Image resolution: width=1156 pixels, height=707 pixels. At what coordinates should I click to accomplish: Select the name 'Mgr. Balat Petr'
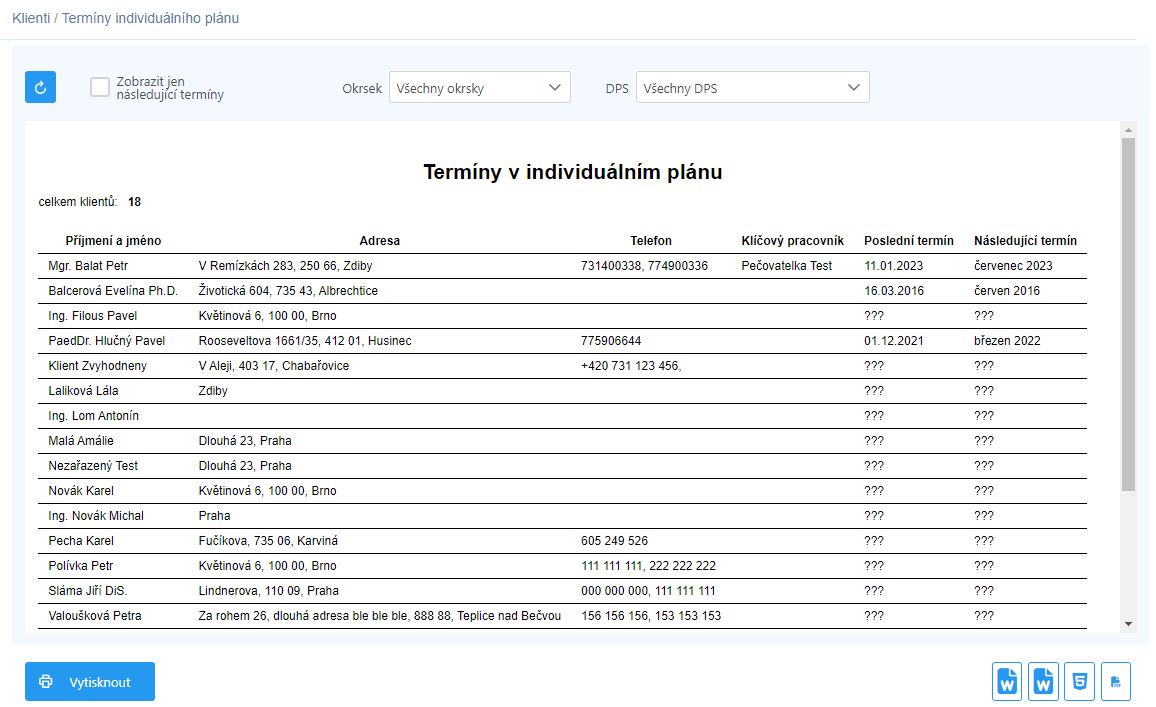88,265
